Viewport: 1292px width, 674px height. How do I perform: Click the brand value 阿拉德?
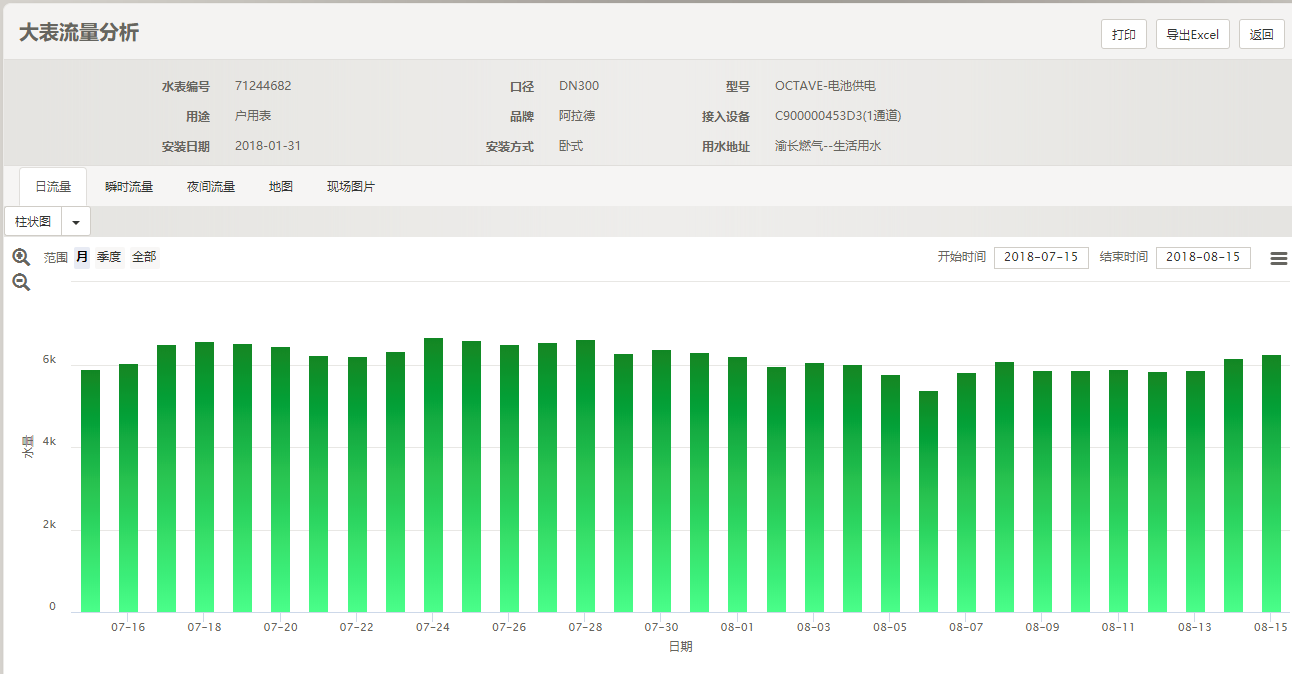pyautogui.click(x=577, y=116)
